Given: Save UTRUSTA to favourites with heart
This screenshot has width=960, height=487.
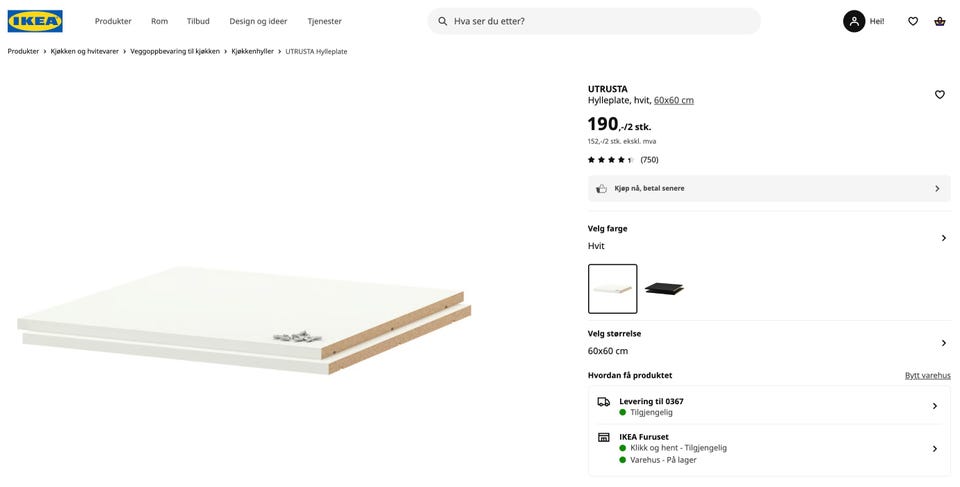Looking at the screenshot, I should pyautogui.click(x=940, y=94).
